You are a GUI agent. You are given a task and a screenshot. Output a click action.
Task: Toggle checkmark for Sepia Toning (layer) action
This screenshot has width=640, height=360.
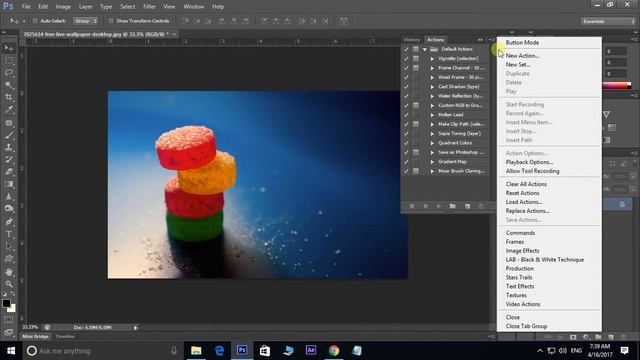[x=406, y=133]
